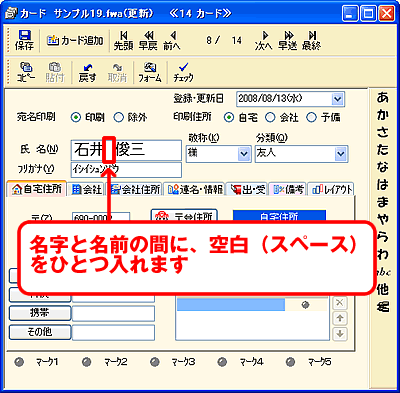400x393 pixels.
Task: Click the た index letter
Action: pos(383,149)
